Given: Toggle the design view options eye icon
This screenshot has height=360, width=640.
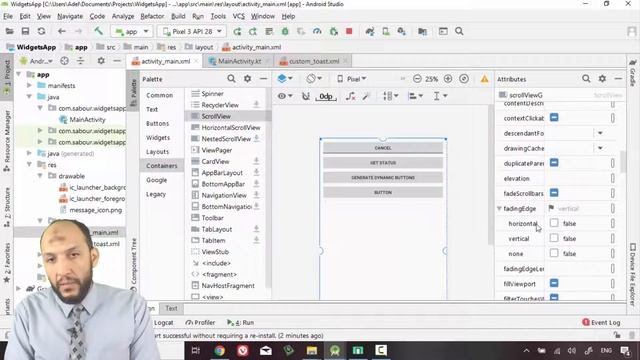Looking at the screenshot, I should (x=284, y=96).
